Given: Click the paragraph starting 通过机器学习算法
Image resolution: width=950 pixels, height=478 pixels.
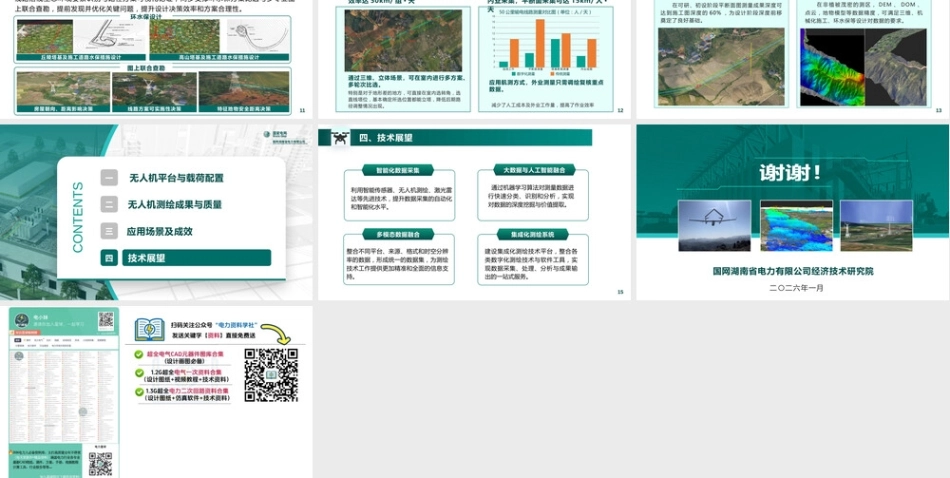Looking at the screenshot, I should coord(531,196).
